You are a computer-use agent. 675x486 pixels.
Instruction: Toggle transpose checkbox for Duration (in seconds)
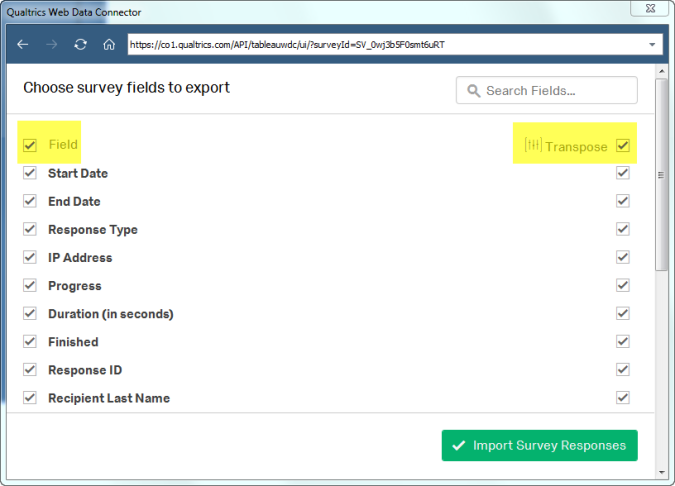tap(623, 313)
